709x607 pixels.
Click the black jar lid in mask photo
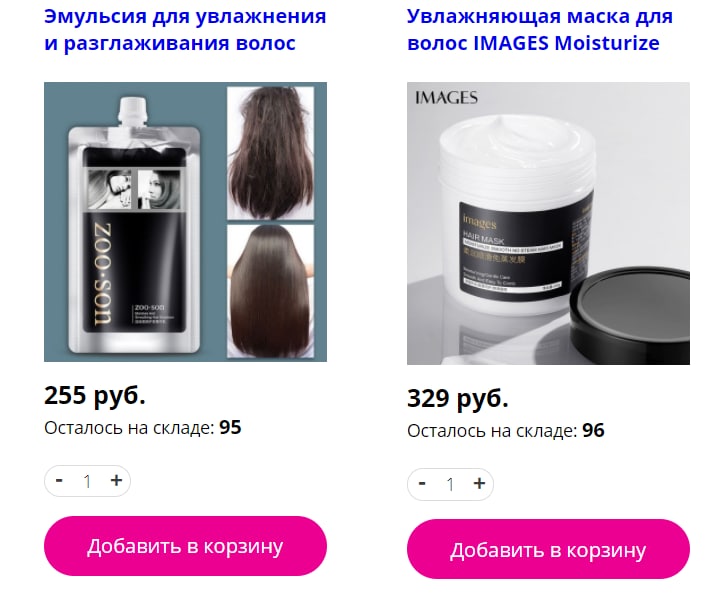point(629,310)
